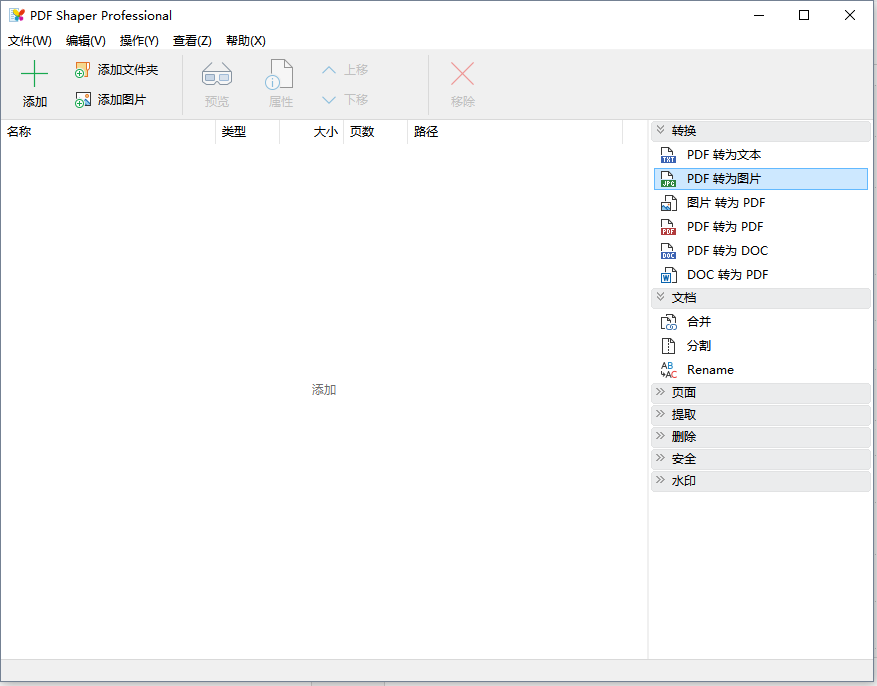
Task: Click the 添加图片 text button
Action: [x=122, y=100]
